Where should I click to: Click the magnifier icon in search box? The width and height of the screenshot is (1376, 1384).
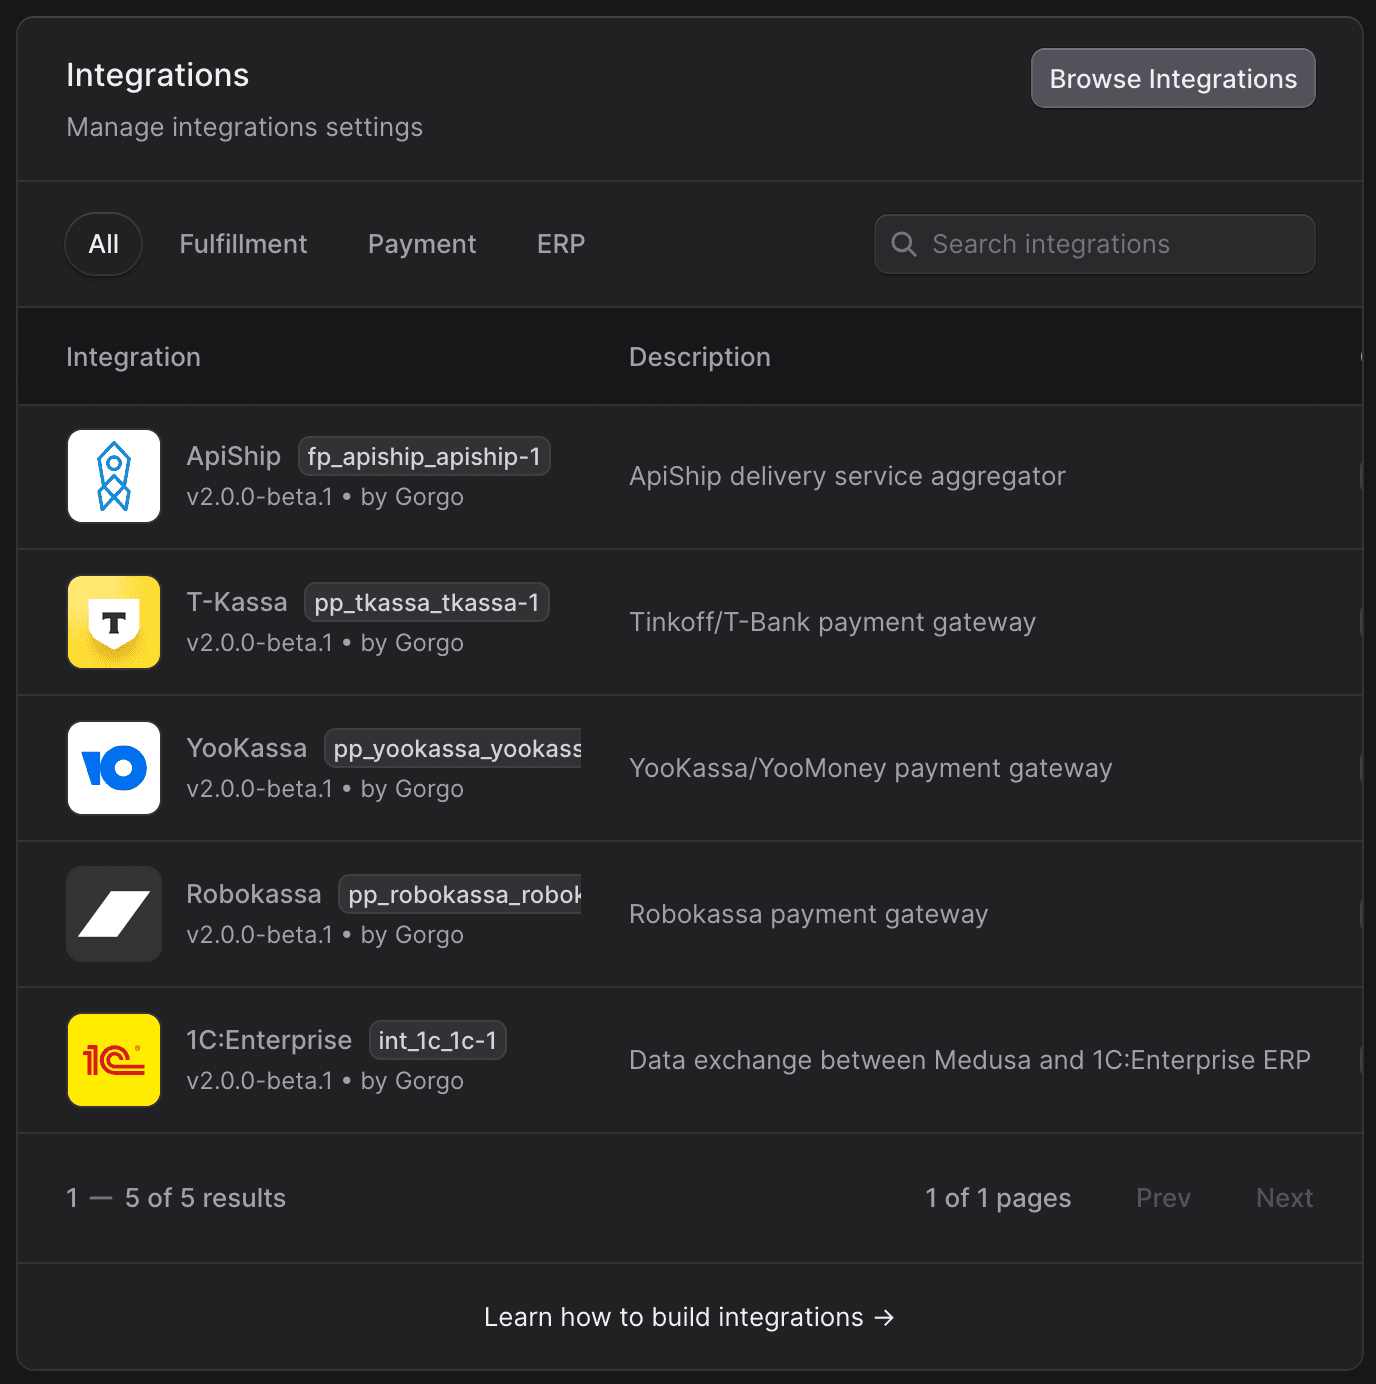[x=904, y=244]
